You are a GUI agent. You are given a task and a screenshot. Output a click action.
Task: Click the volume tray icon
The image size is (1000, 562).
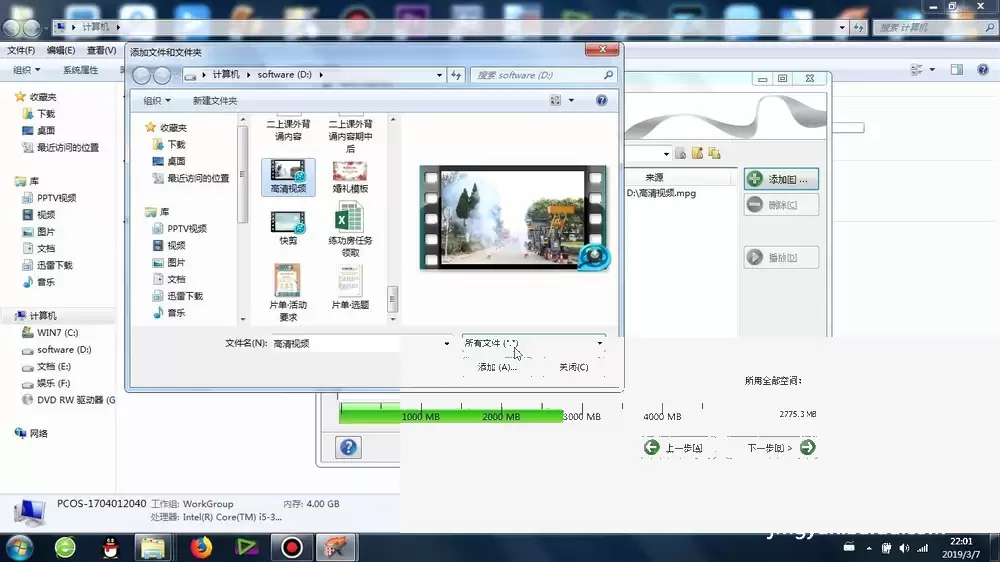904,548
